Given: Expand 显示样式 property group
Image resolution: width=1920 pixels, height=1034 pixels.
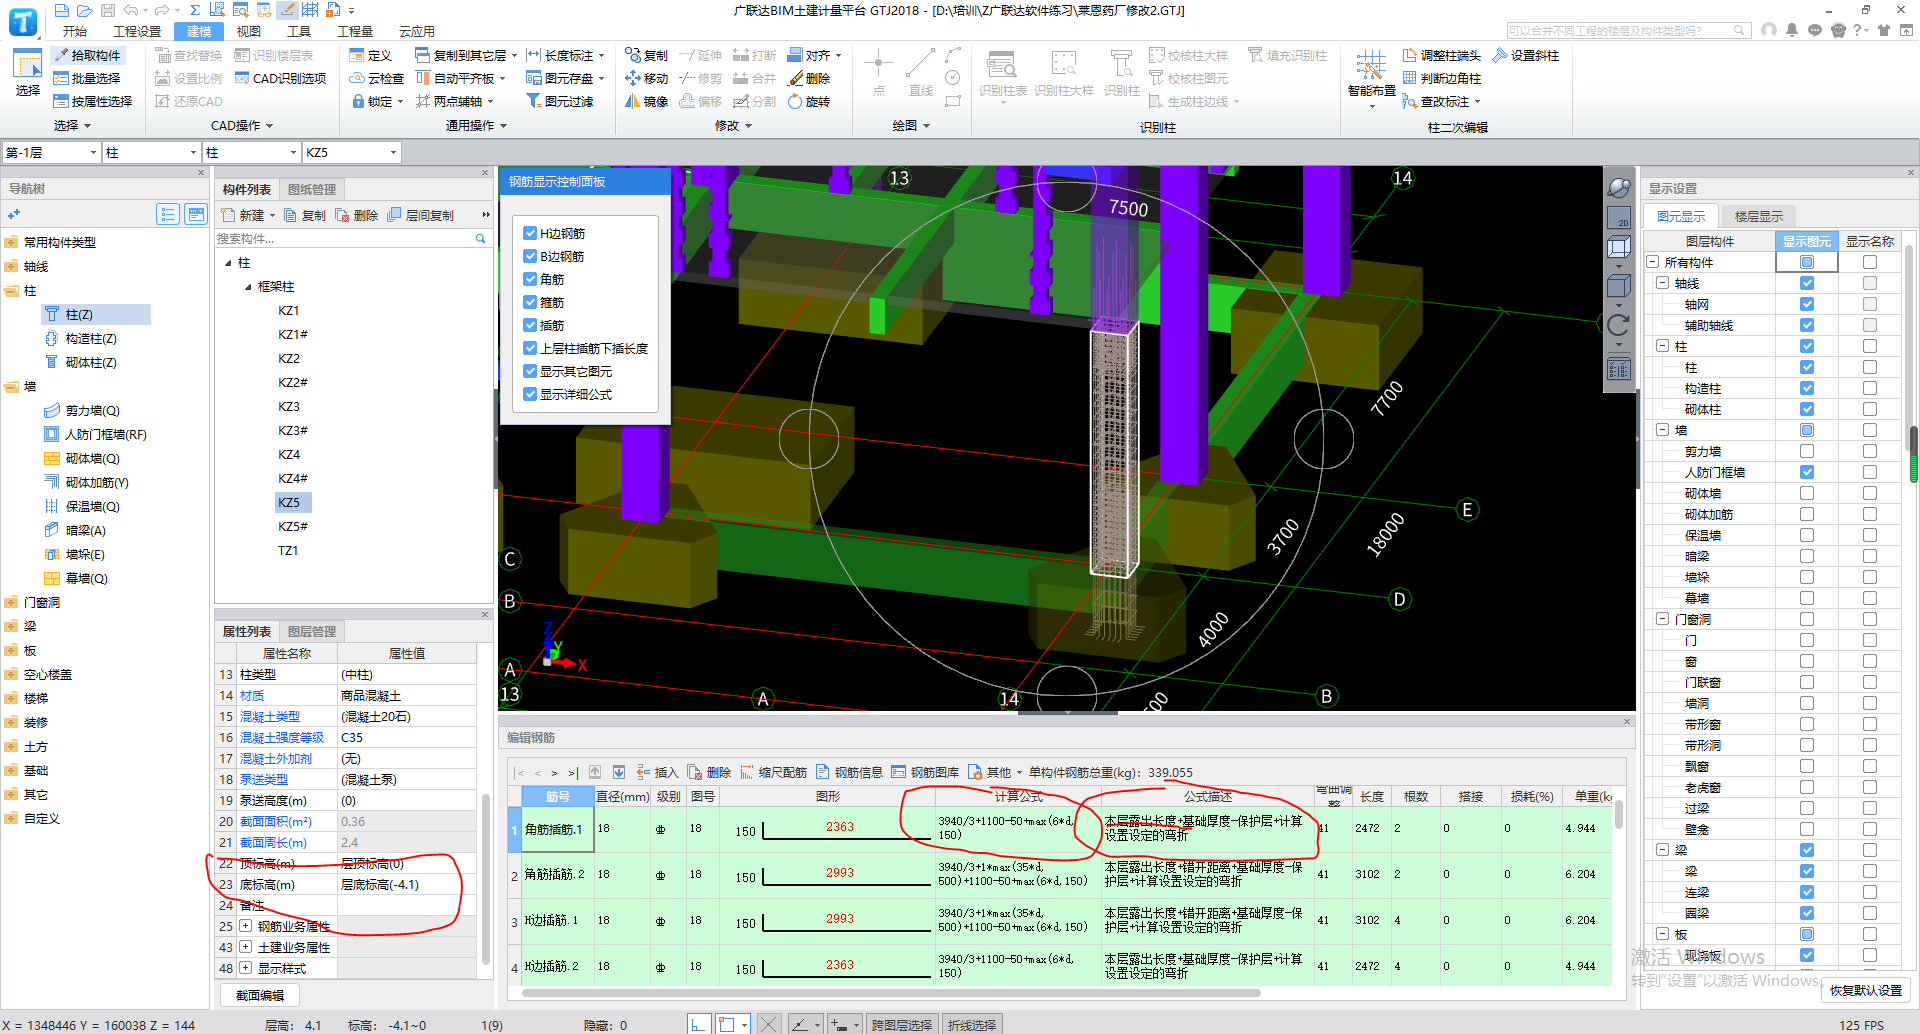Looking at the screenshot, I should (245, 968).
